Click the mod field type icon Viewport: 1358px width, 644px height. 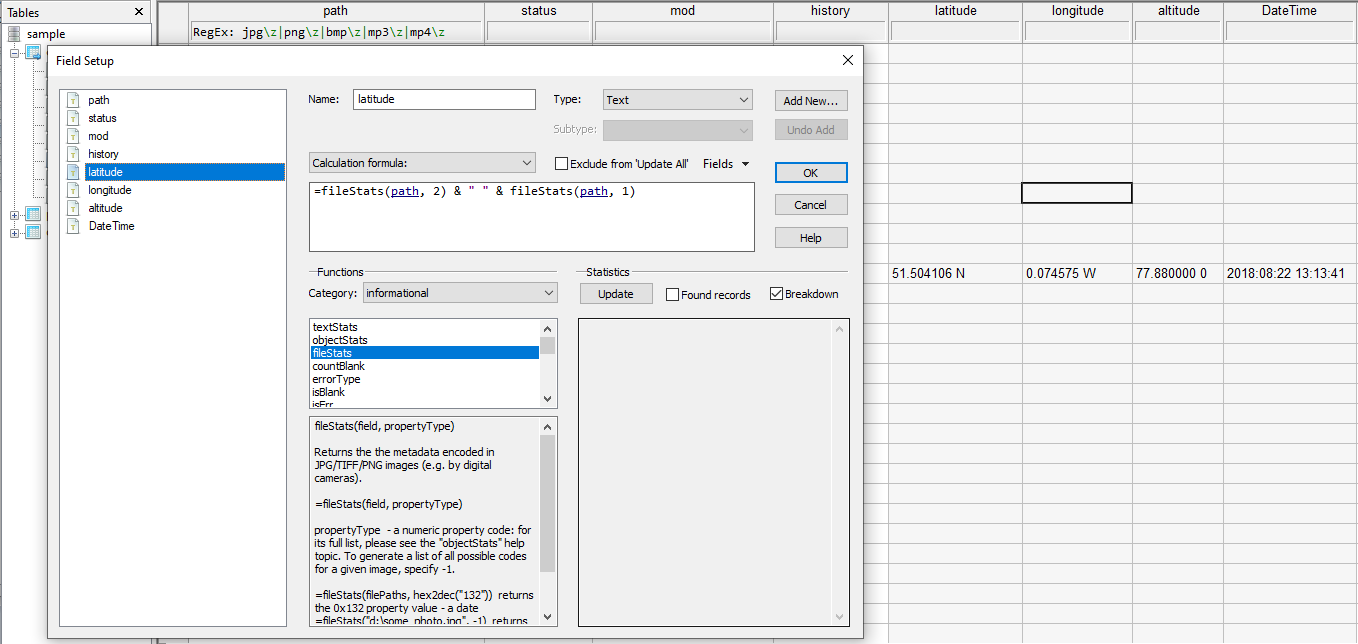(73, 136)
